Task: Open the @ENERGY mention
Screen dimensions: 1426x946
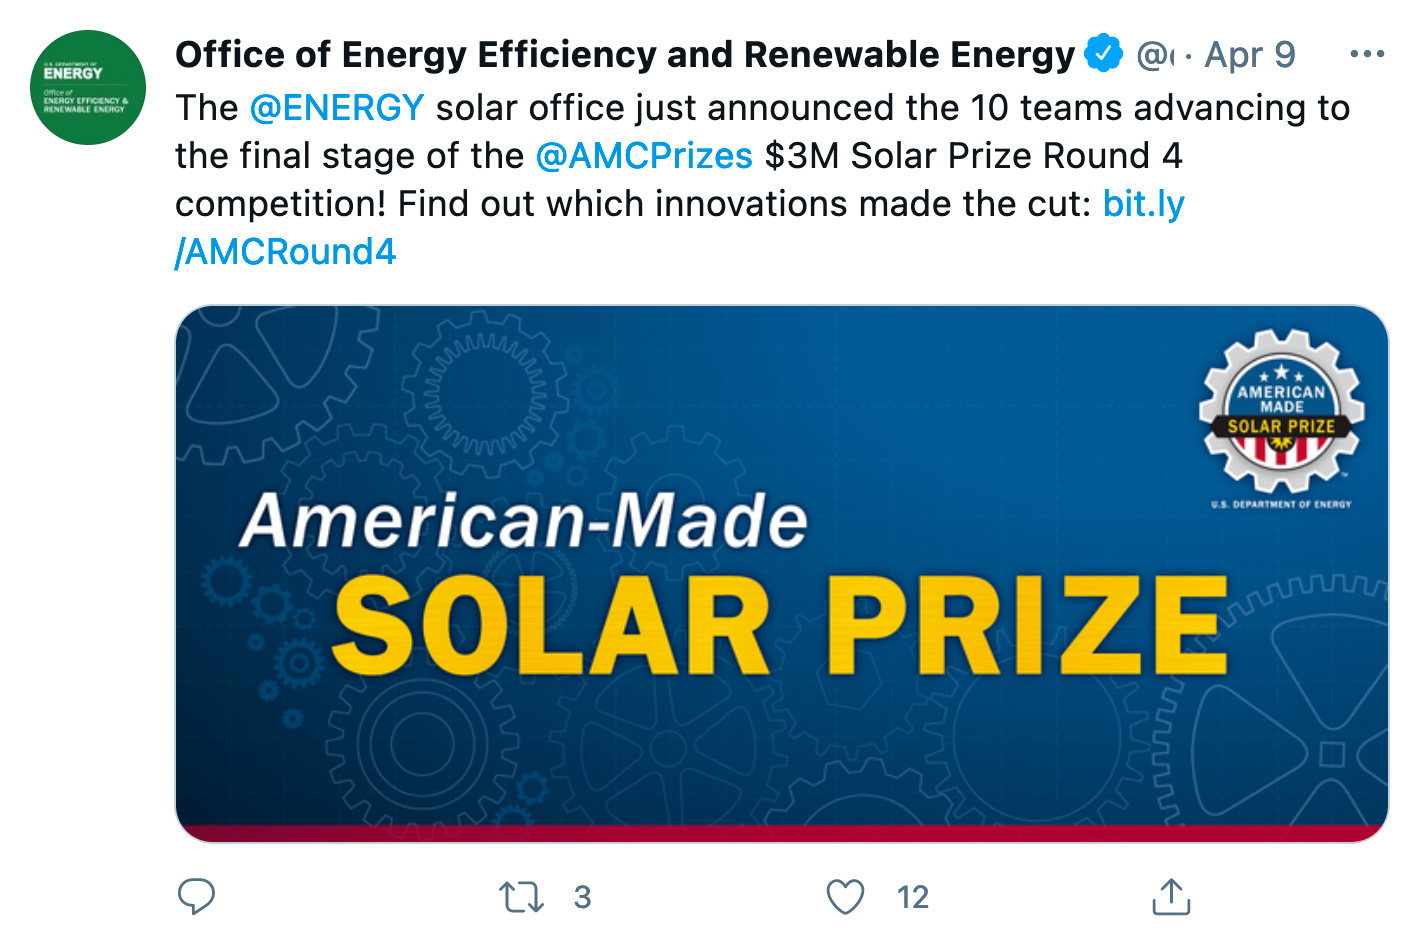Action: coord(337,108)
